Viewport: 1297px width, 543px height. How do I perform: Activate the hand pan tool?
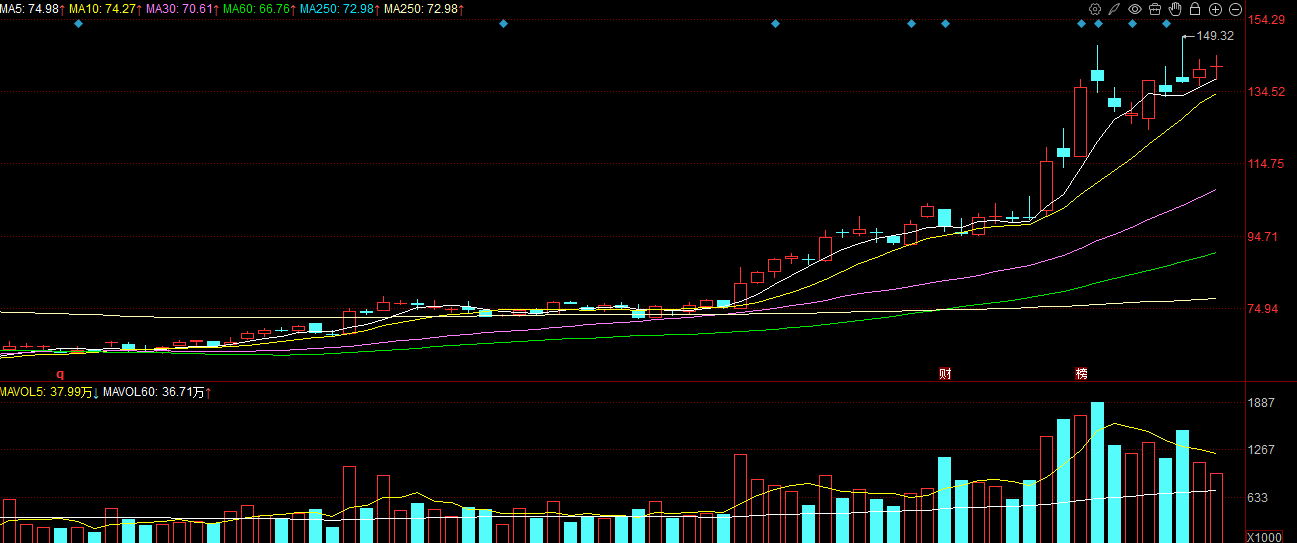coord(1175,9)
